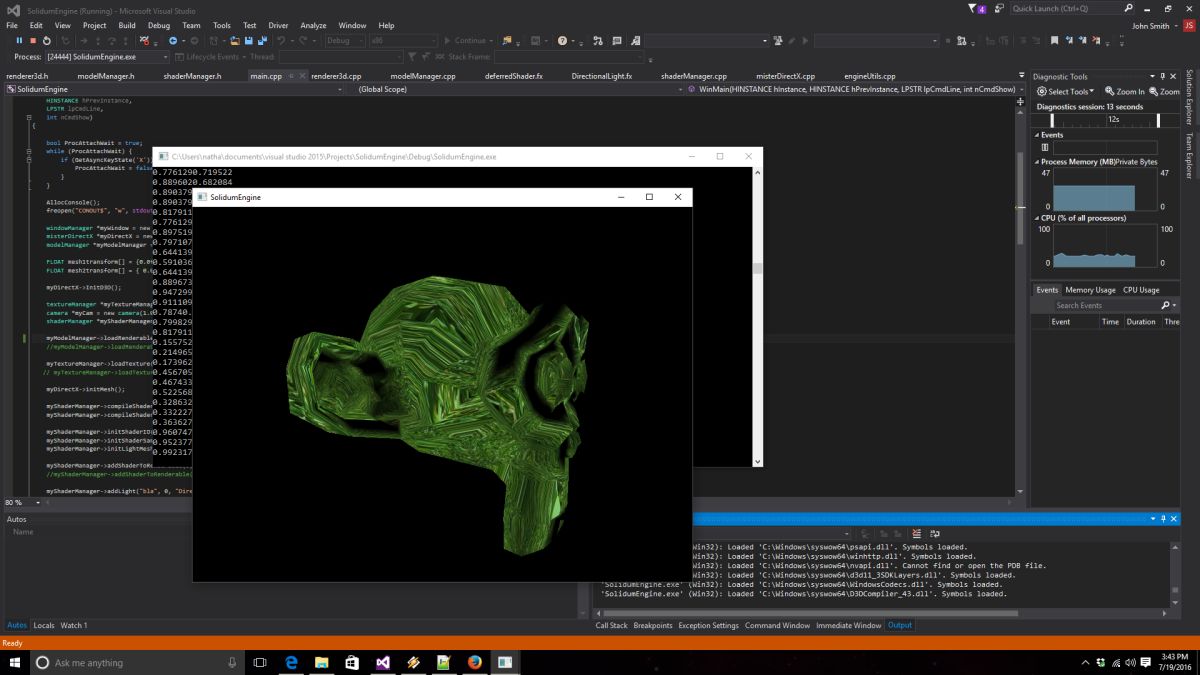Image resolution: width=1200 pixels, height=675 pixels.
Task: Restart the debugging session
Action: pos(47,41)
